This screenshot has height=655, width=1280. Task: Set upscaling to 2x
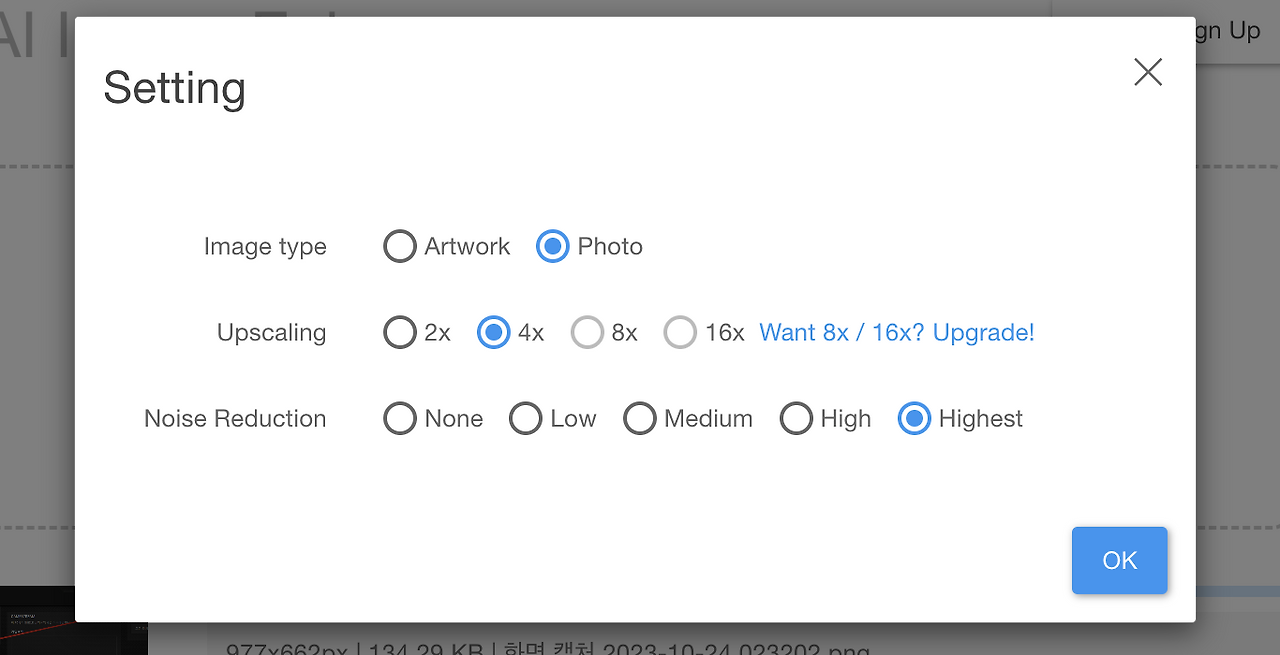400,332
